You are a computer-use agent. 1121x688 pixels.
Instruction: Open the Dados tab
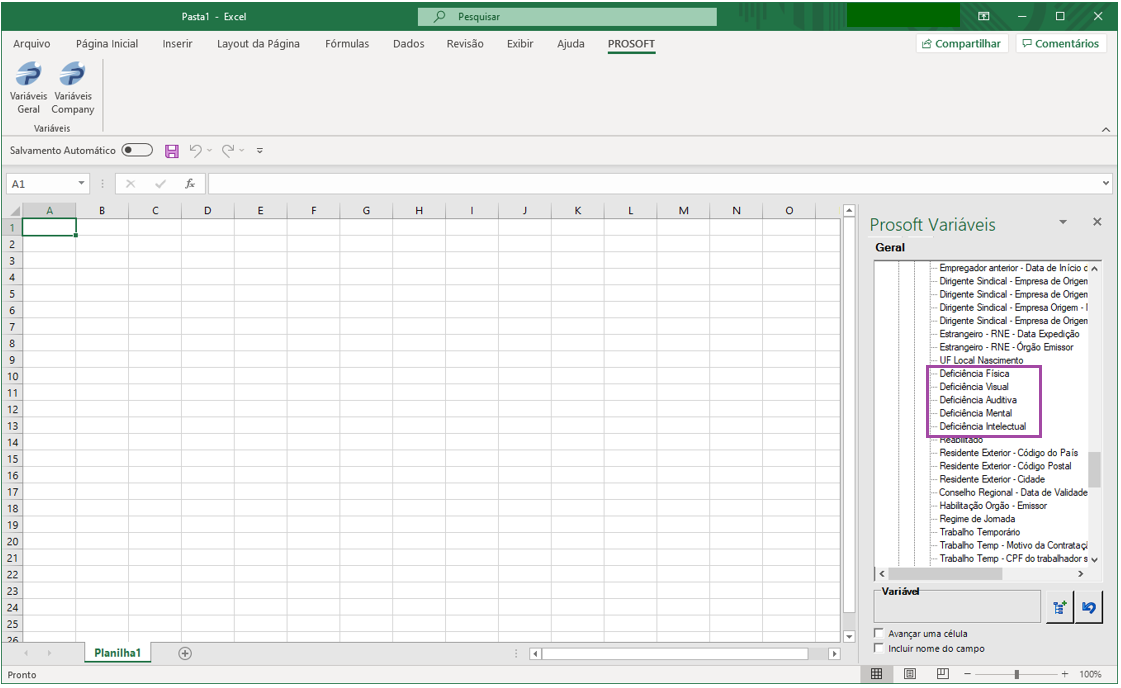pos(408,44)
